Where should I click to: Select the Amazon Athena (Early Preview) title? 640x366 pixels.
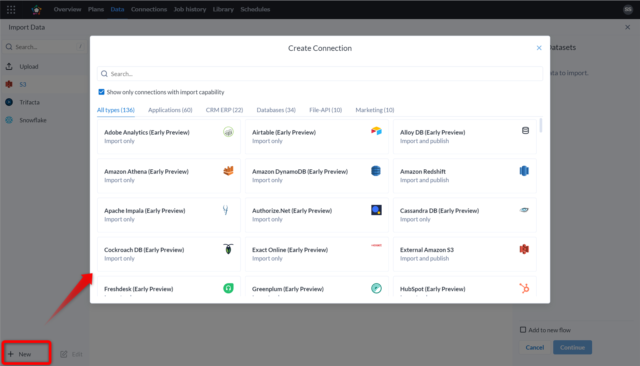(x=147, y=171)
